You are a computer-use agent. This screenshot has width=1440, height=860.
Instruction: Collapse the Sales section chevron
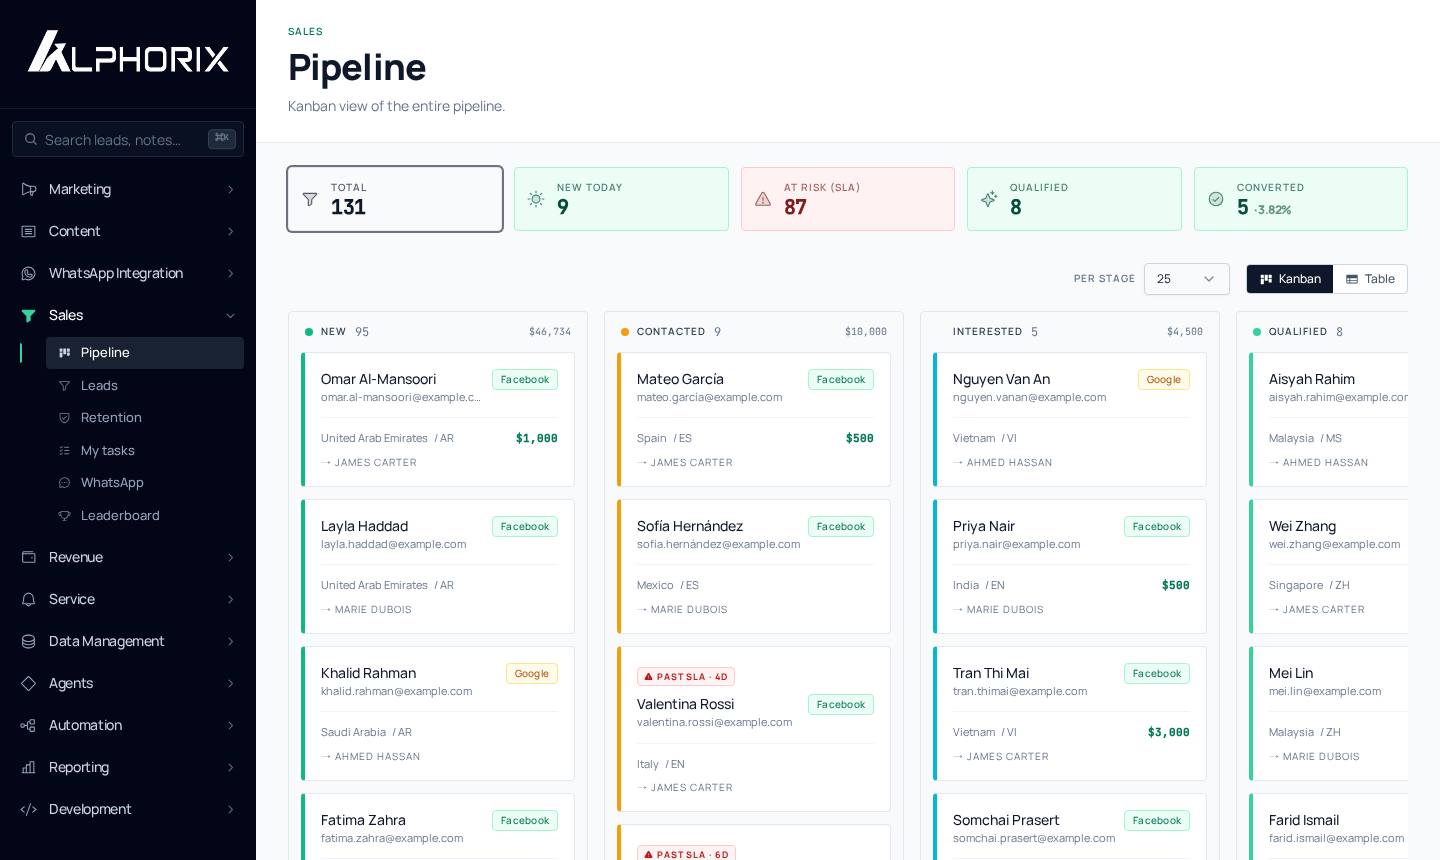coord(230,316)
